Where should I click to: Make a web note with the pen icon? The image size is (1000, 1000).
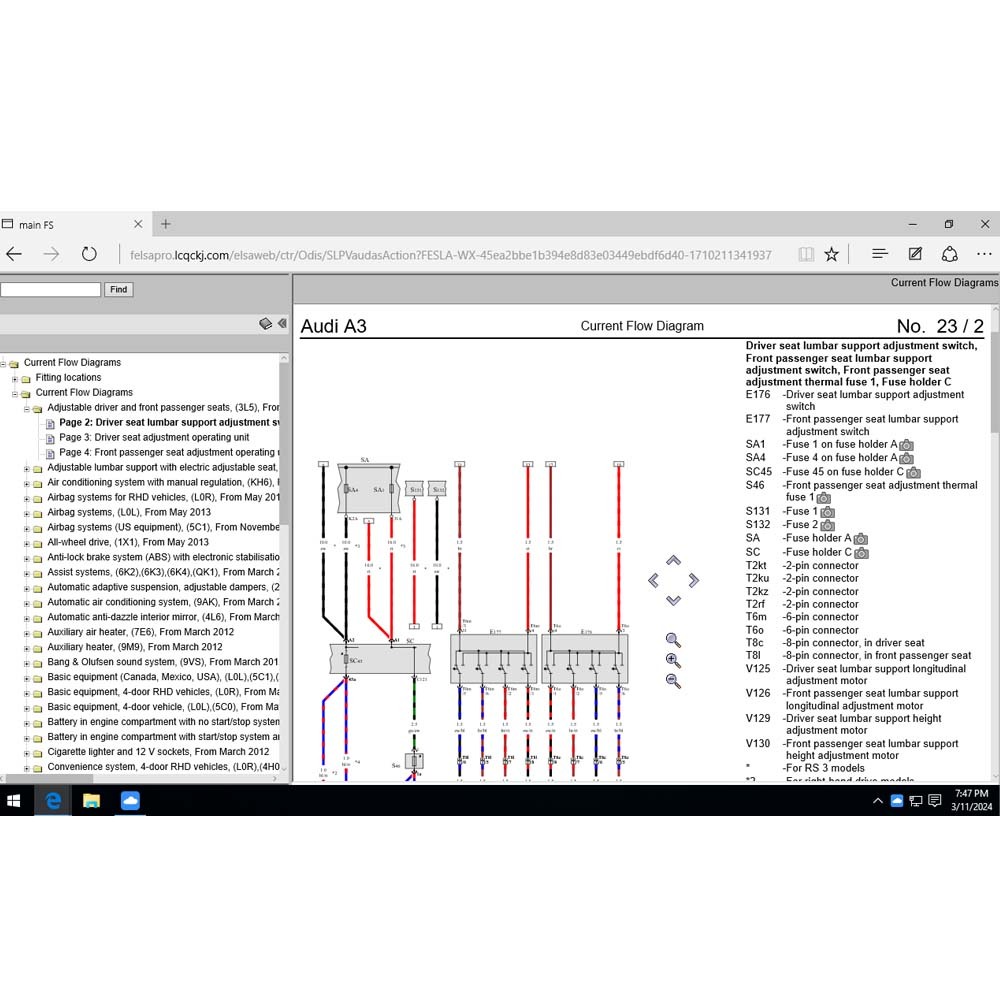coord(915,254)
